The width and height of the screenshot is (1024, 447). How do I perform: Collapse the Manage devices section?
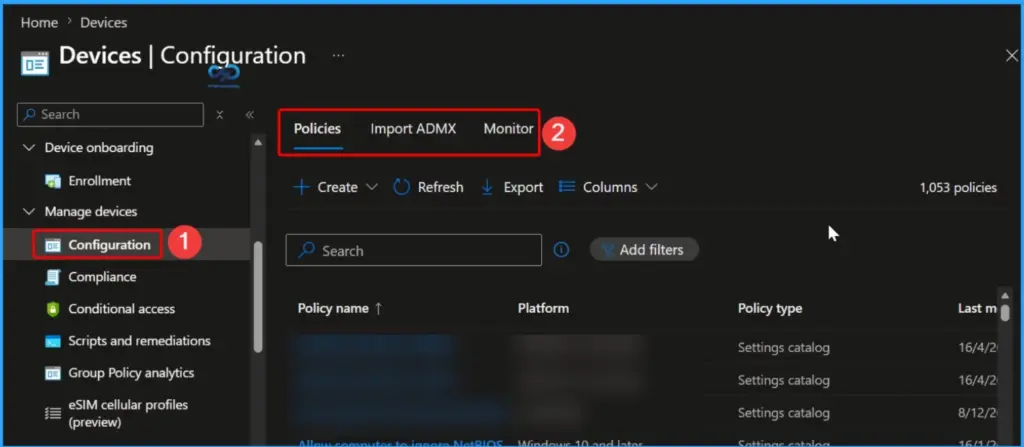[29, 212]
